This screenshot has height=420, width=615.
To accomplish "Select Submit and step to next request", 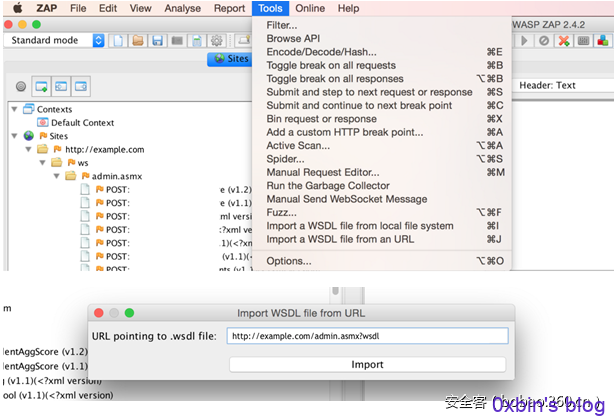I will (382, 92).
